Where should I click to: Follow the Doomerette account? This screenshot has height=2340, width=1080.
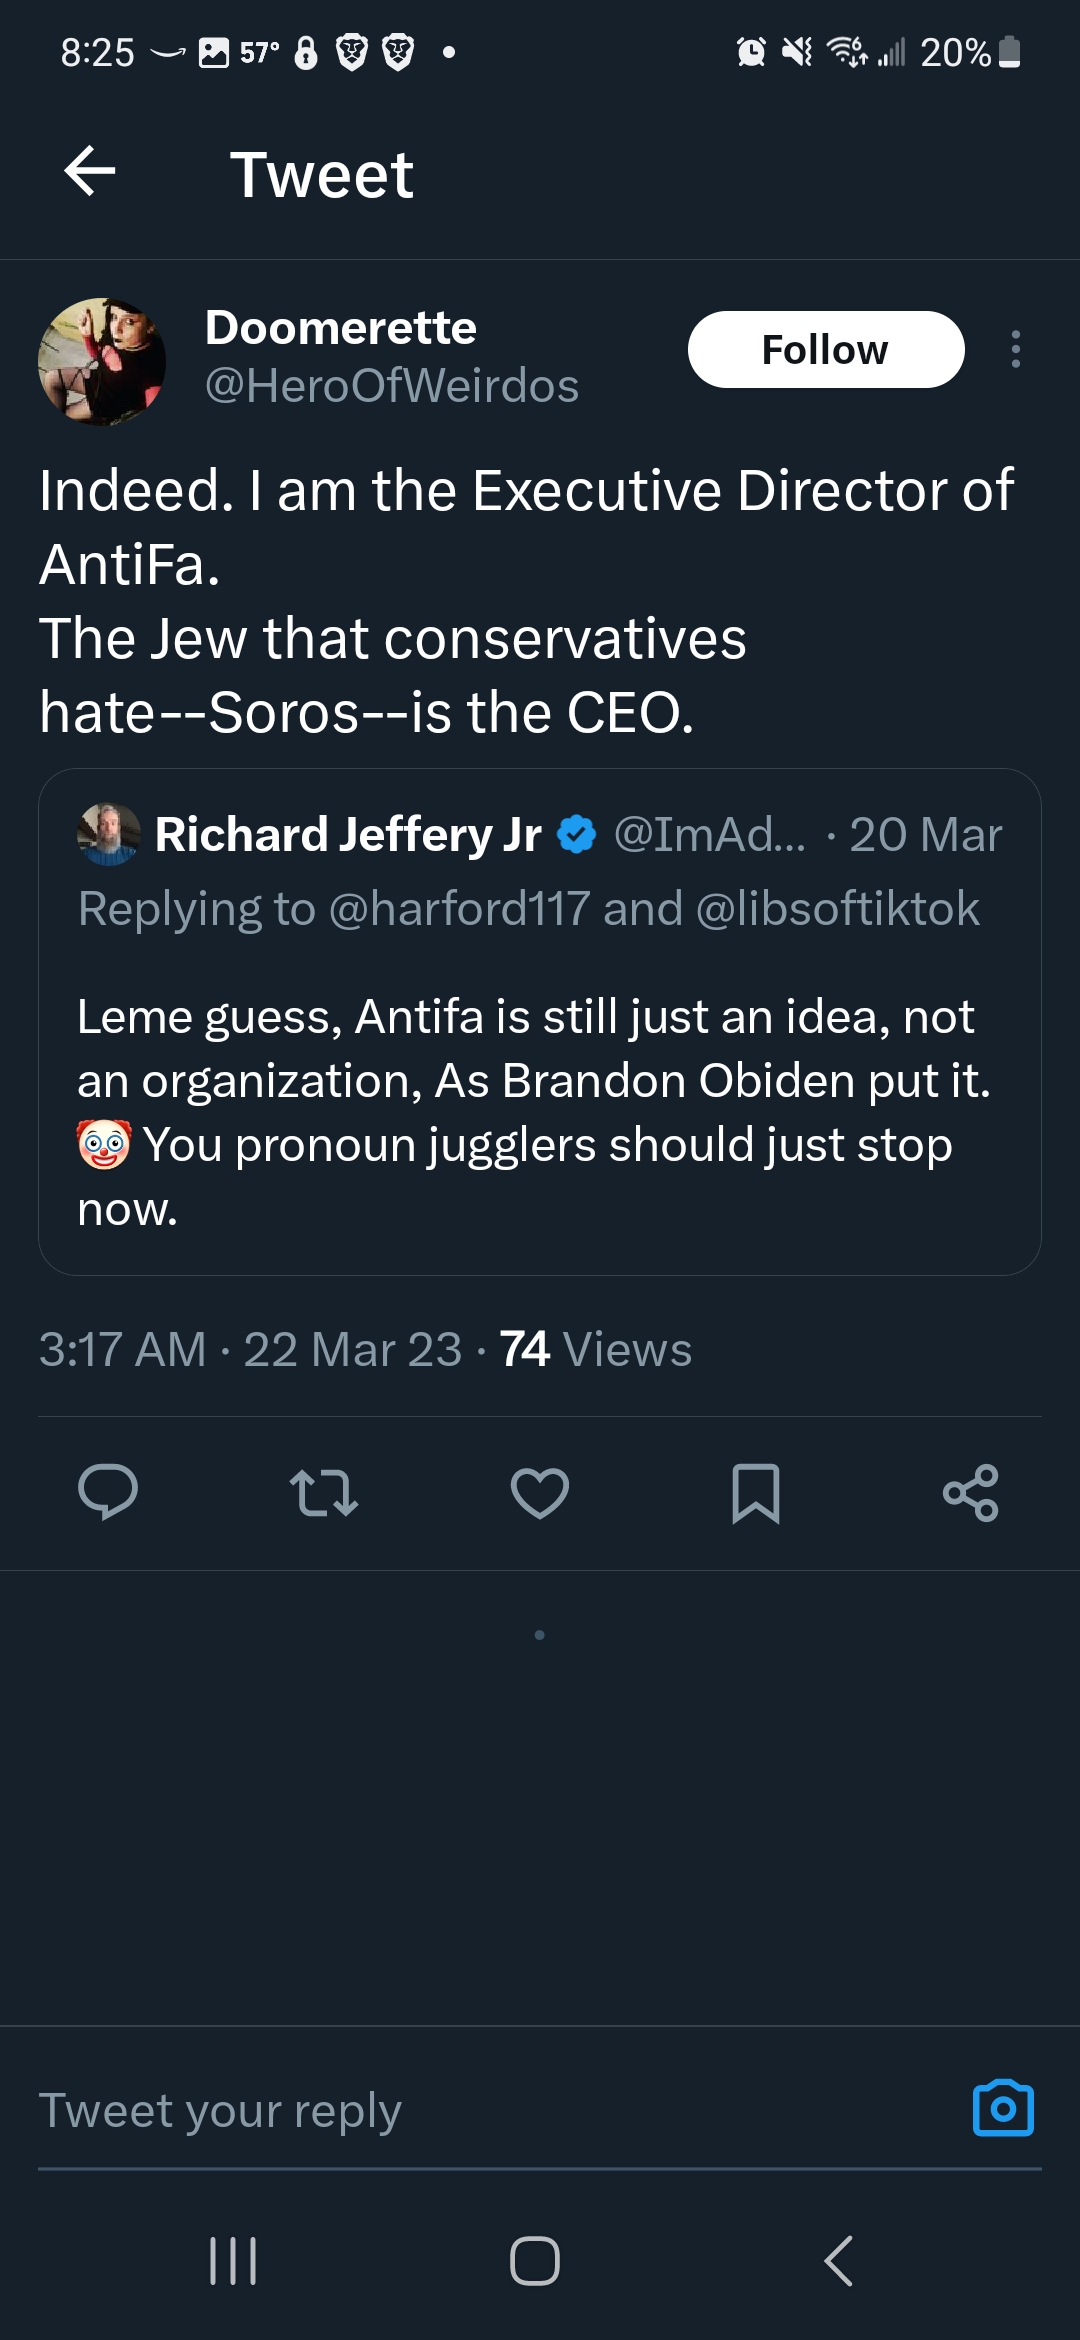825,350
